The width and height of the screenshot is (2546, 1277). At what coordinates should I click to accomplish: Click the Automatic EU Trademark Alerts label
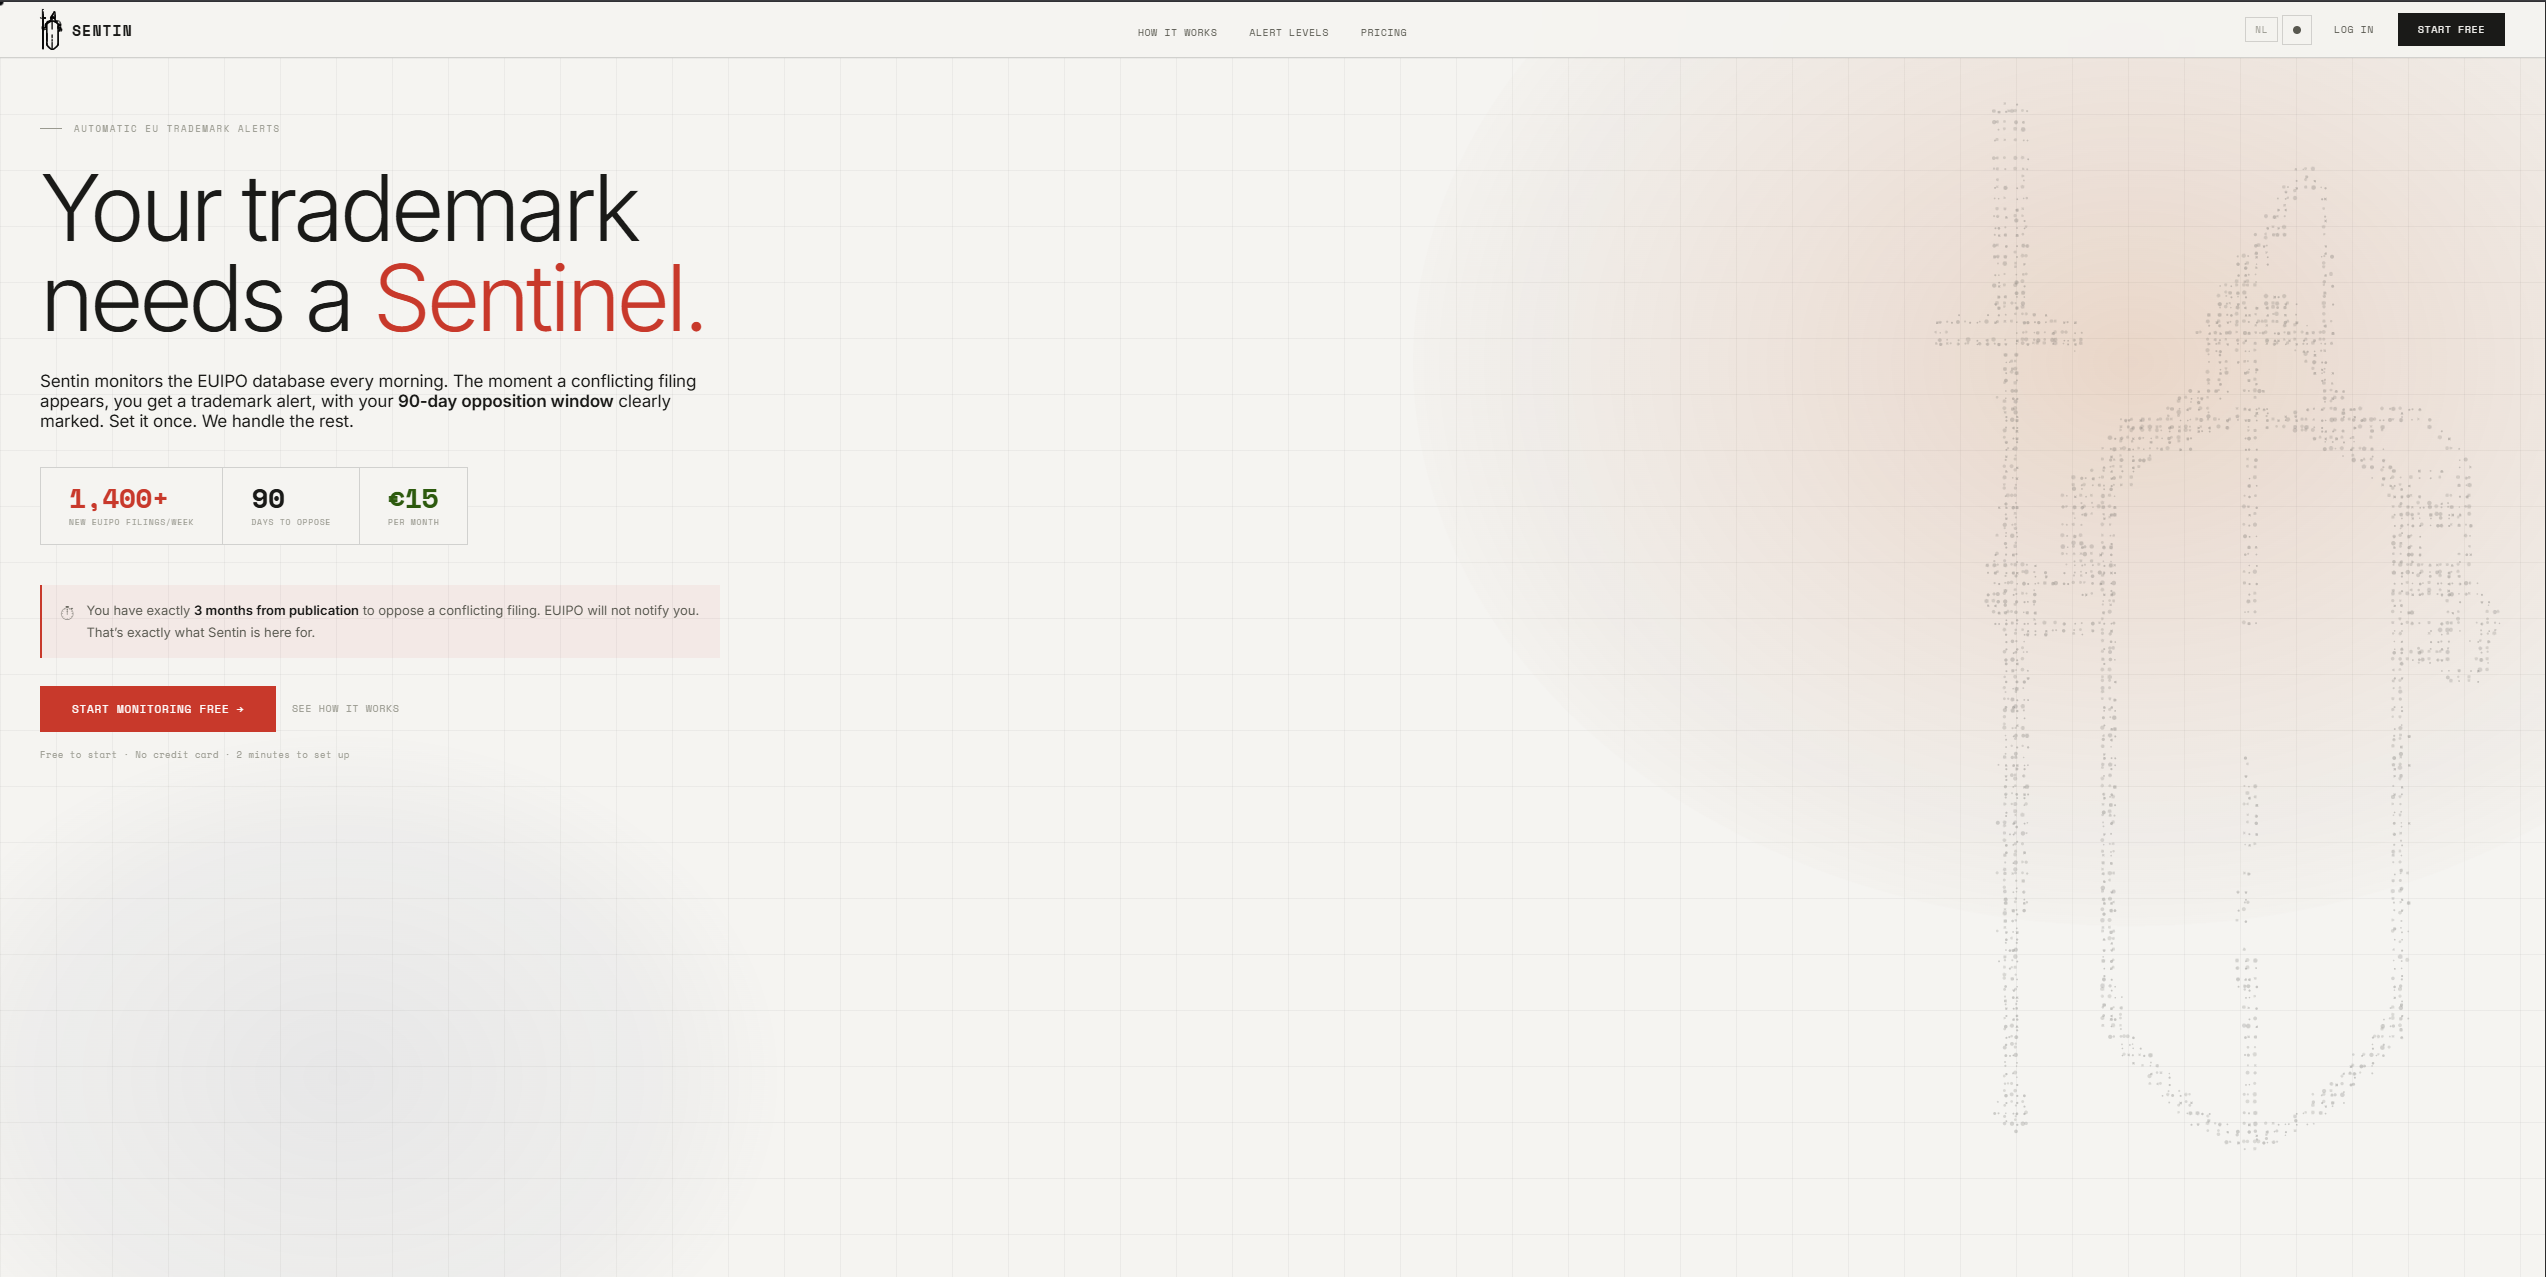coord(177,129)
